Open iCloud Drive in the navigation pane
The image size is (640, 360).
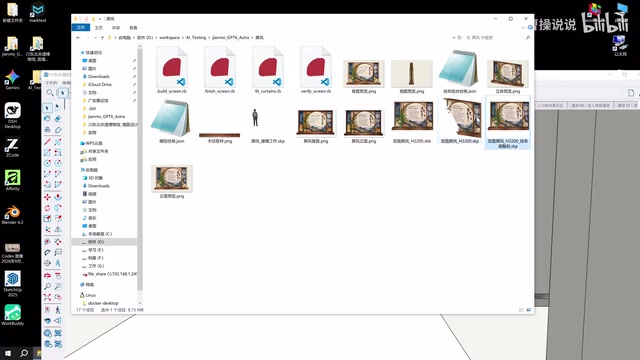pos(100,84)
